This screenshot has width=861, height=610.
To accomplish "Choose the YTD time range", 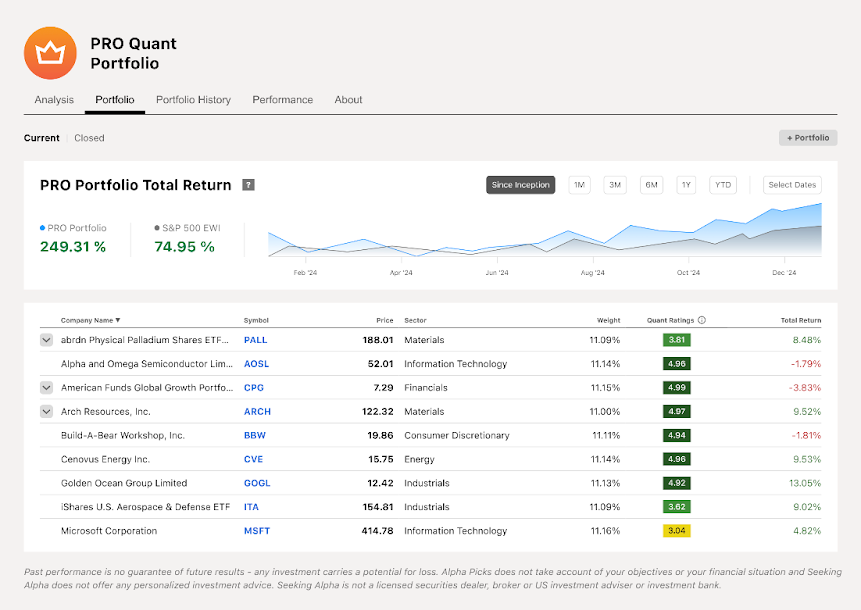I will (723, 185).
